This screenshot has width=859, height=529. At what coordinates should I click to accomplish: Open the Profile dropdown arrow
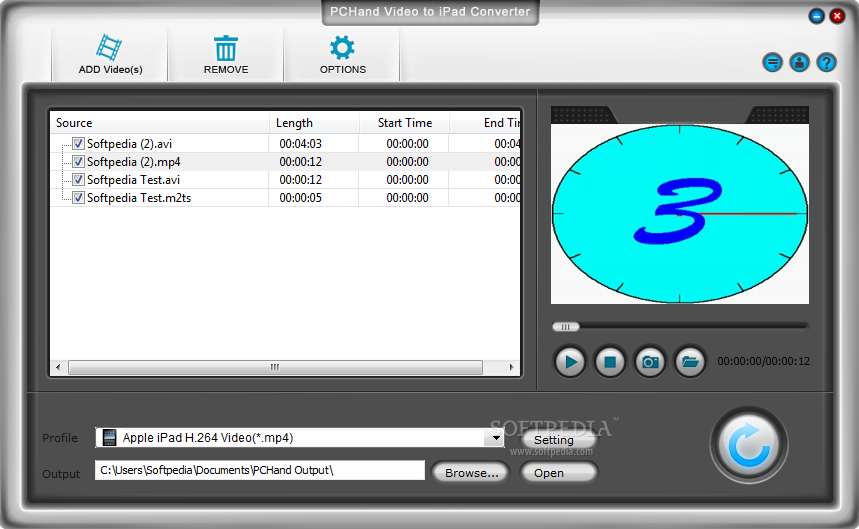tap(495, 438)
